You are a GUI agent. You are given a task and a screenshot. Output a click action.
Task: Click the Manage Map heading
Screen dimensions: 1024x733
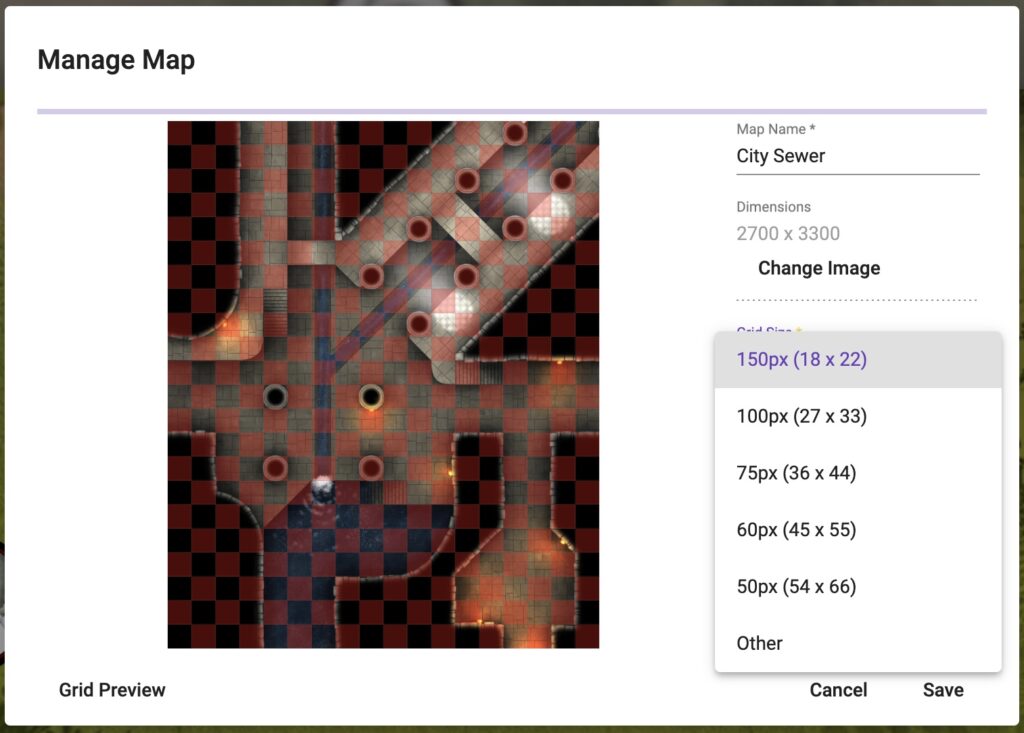pyautogui.click(x=116, y=60)
